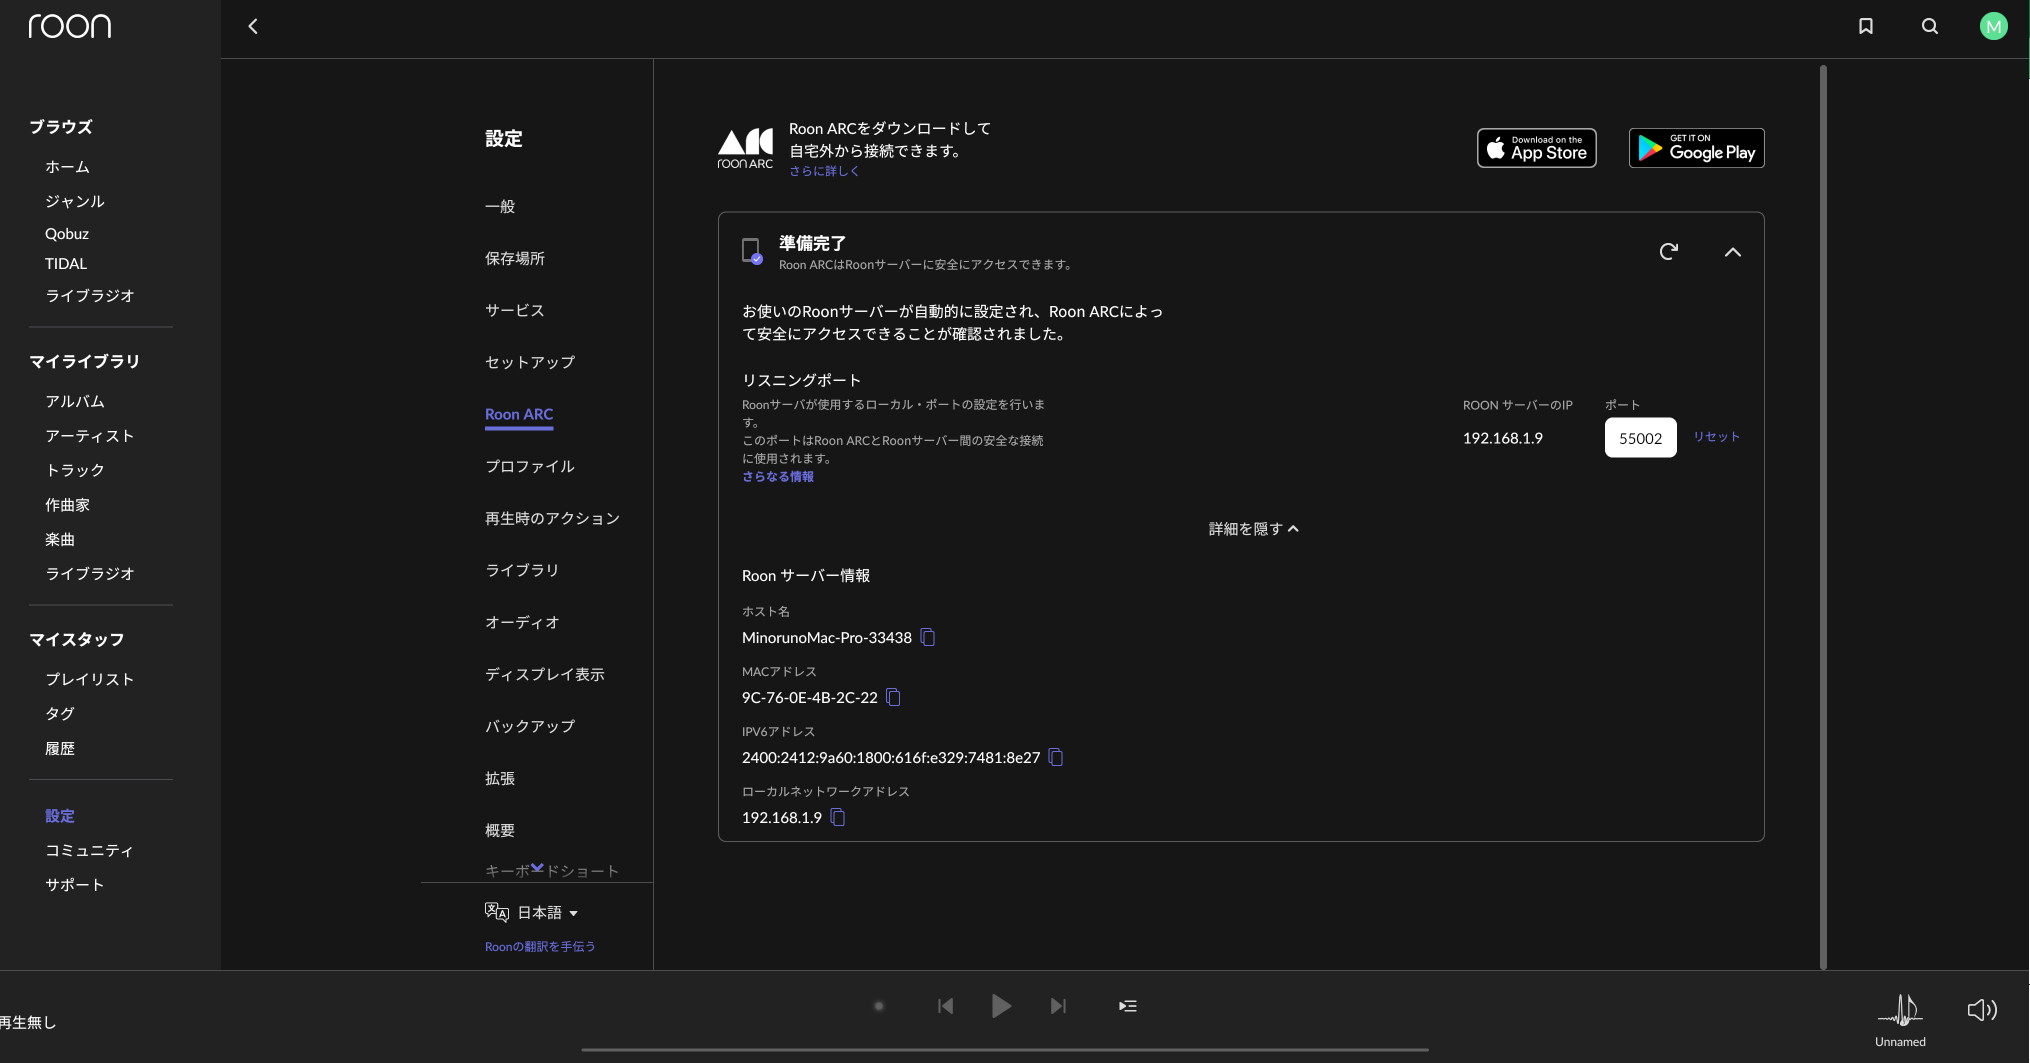2030x1063 pixels.
Task: Open the bookmarks icon in top bar
Action: [1865, 27]
